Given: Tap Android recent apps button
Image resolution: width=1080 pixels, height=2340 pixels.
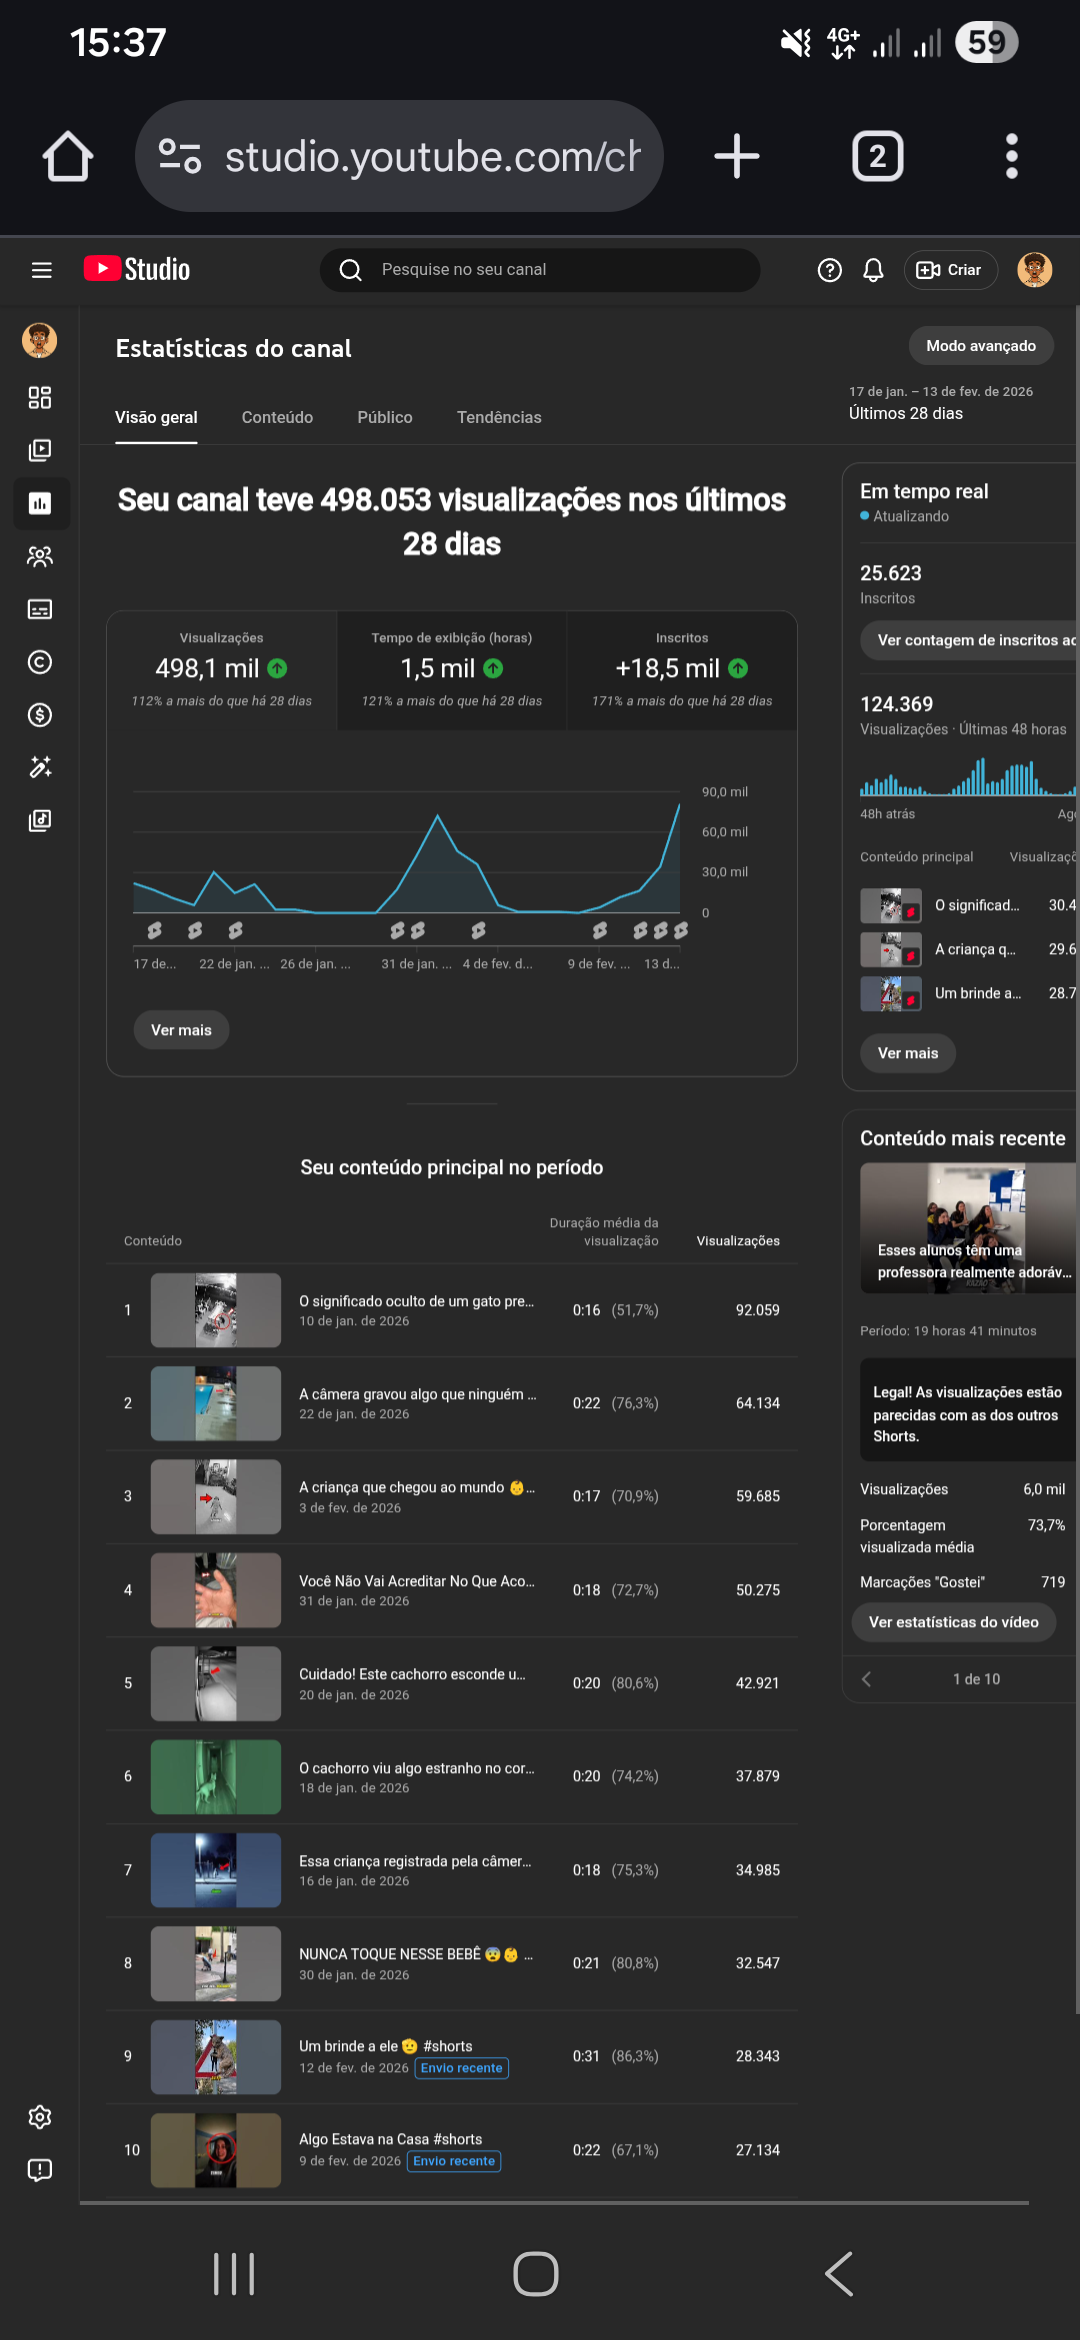Looking at the screenshot, I should 234,2274.
